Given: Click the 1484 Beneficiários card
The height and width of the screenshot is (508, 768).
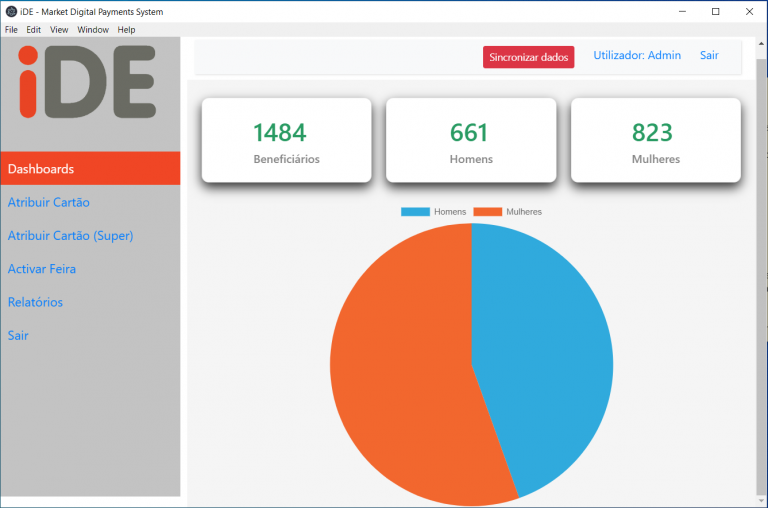Looking at the screenshot, I should tap(286, 140).
